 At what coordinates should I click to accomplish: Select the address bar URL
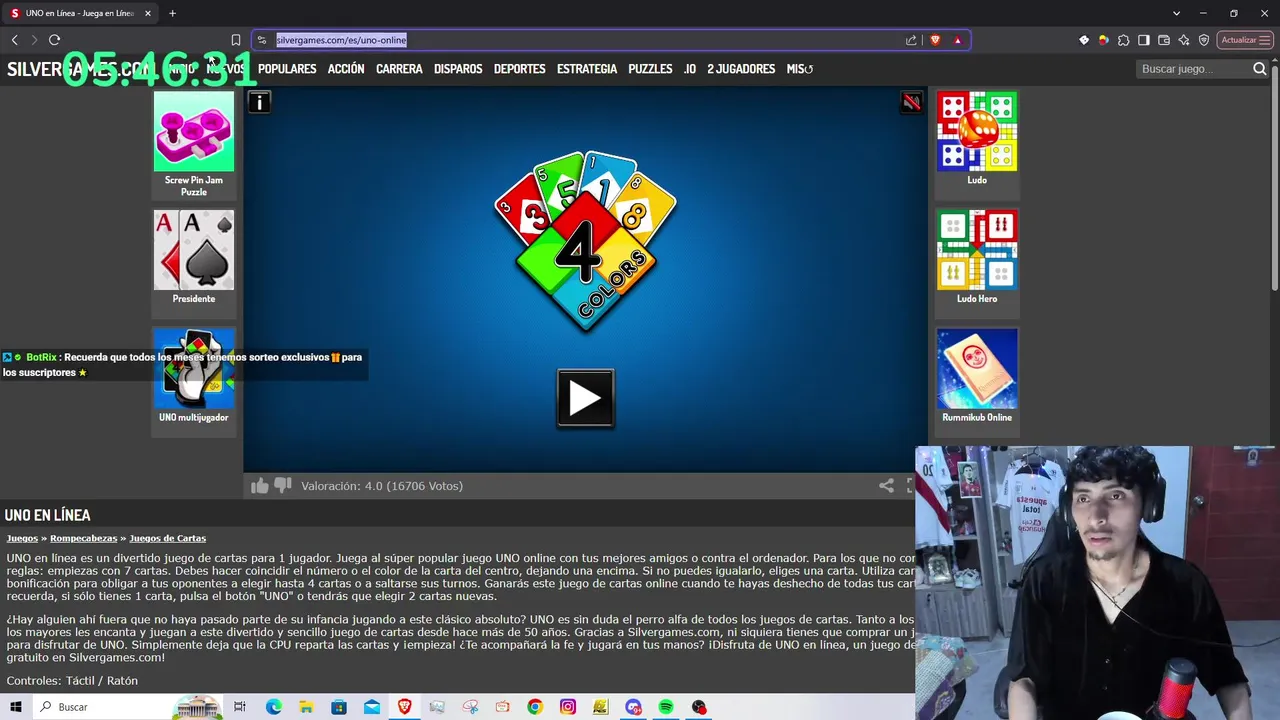coord(341,40)
